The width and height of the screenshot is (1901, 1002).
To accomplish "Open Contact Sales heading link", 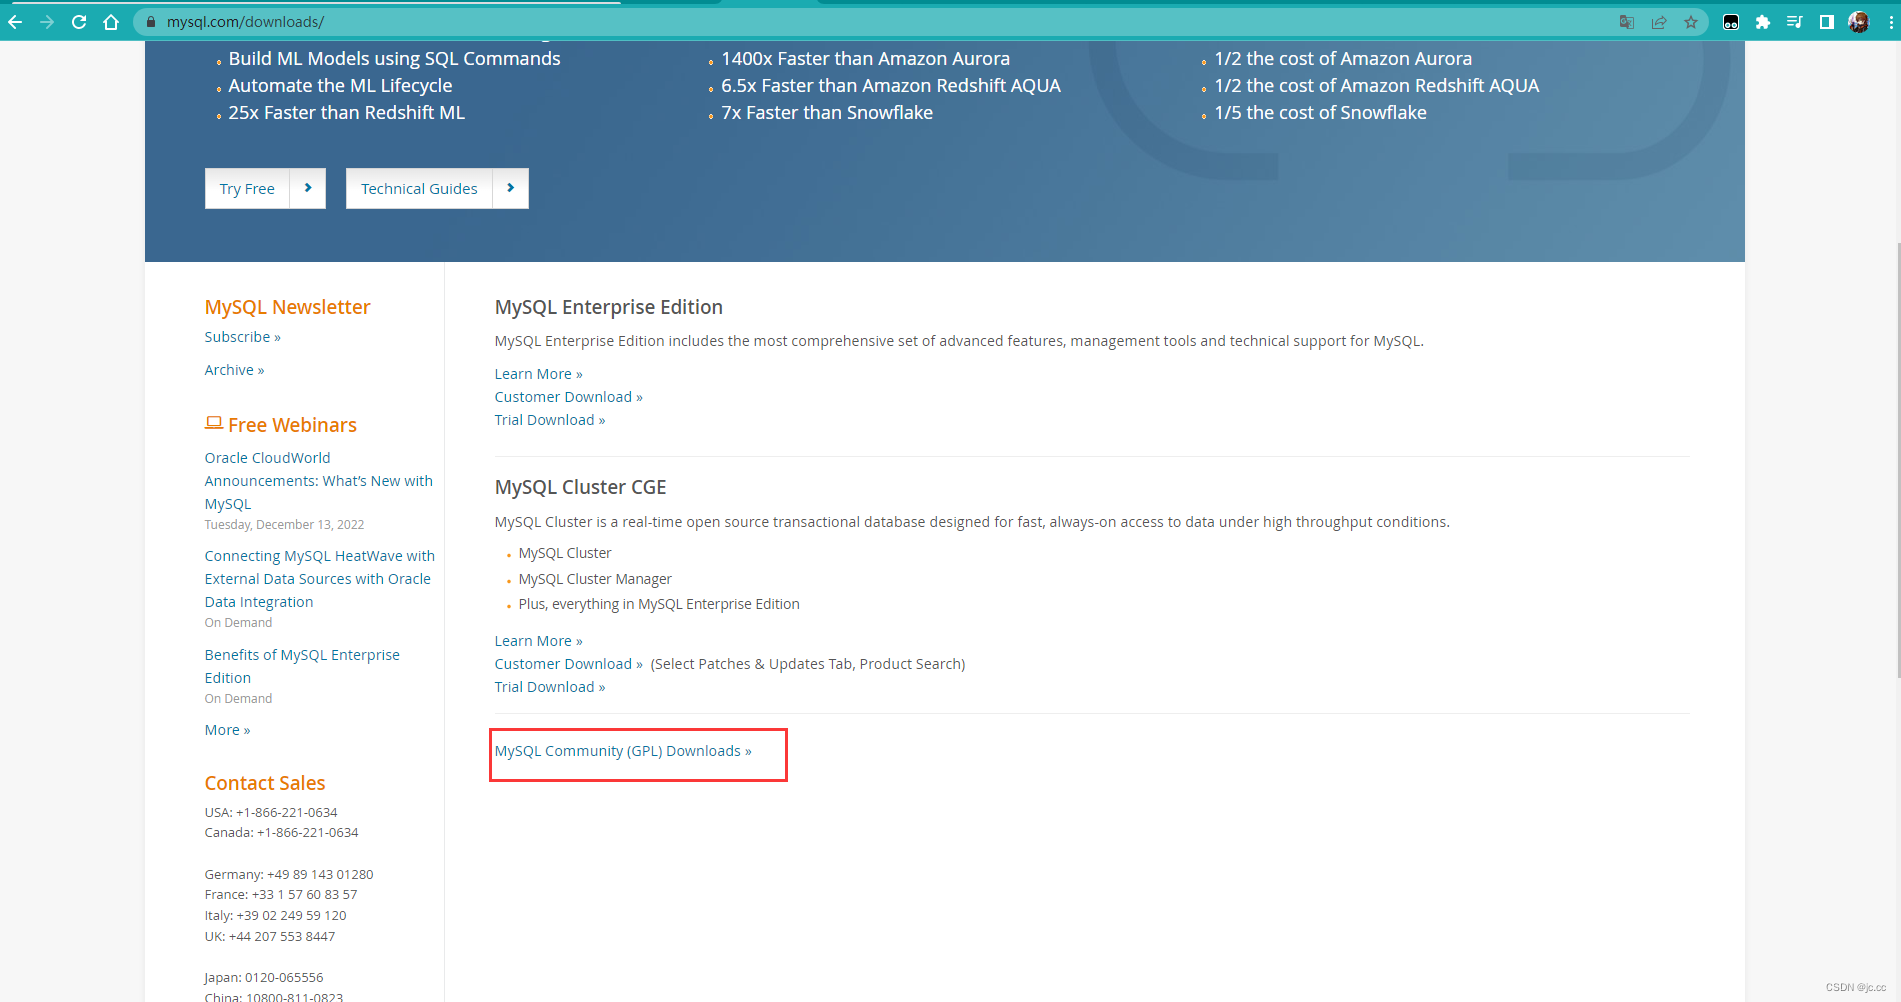I will [x=265, y=783].
